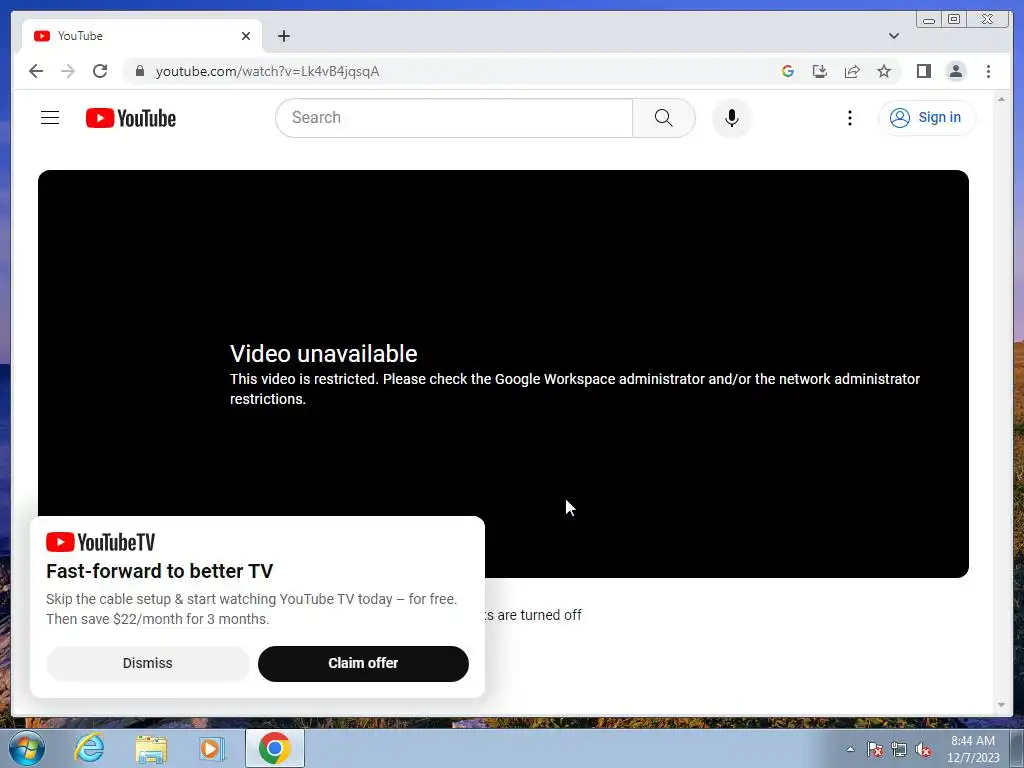The height and width of the screenshot is (768, 1024).
Task: Open Windows Media Player from taskbar
Action: click(212, 748)
